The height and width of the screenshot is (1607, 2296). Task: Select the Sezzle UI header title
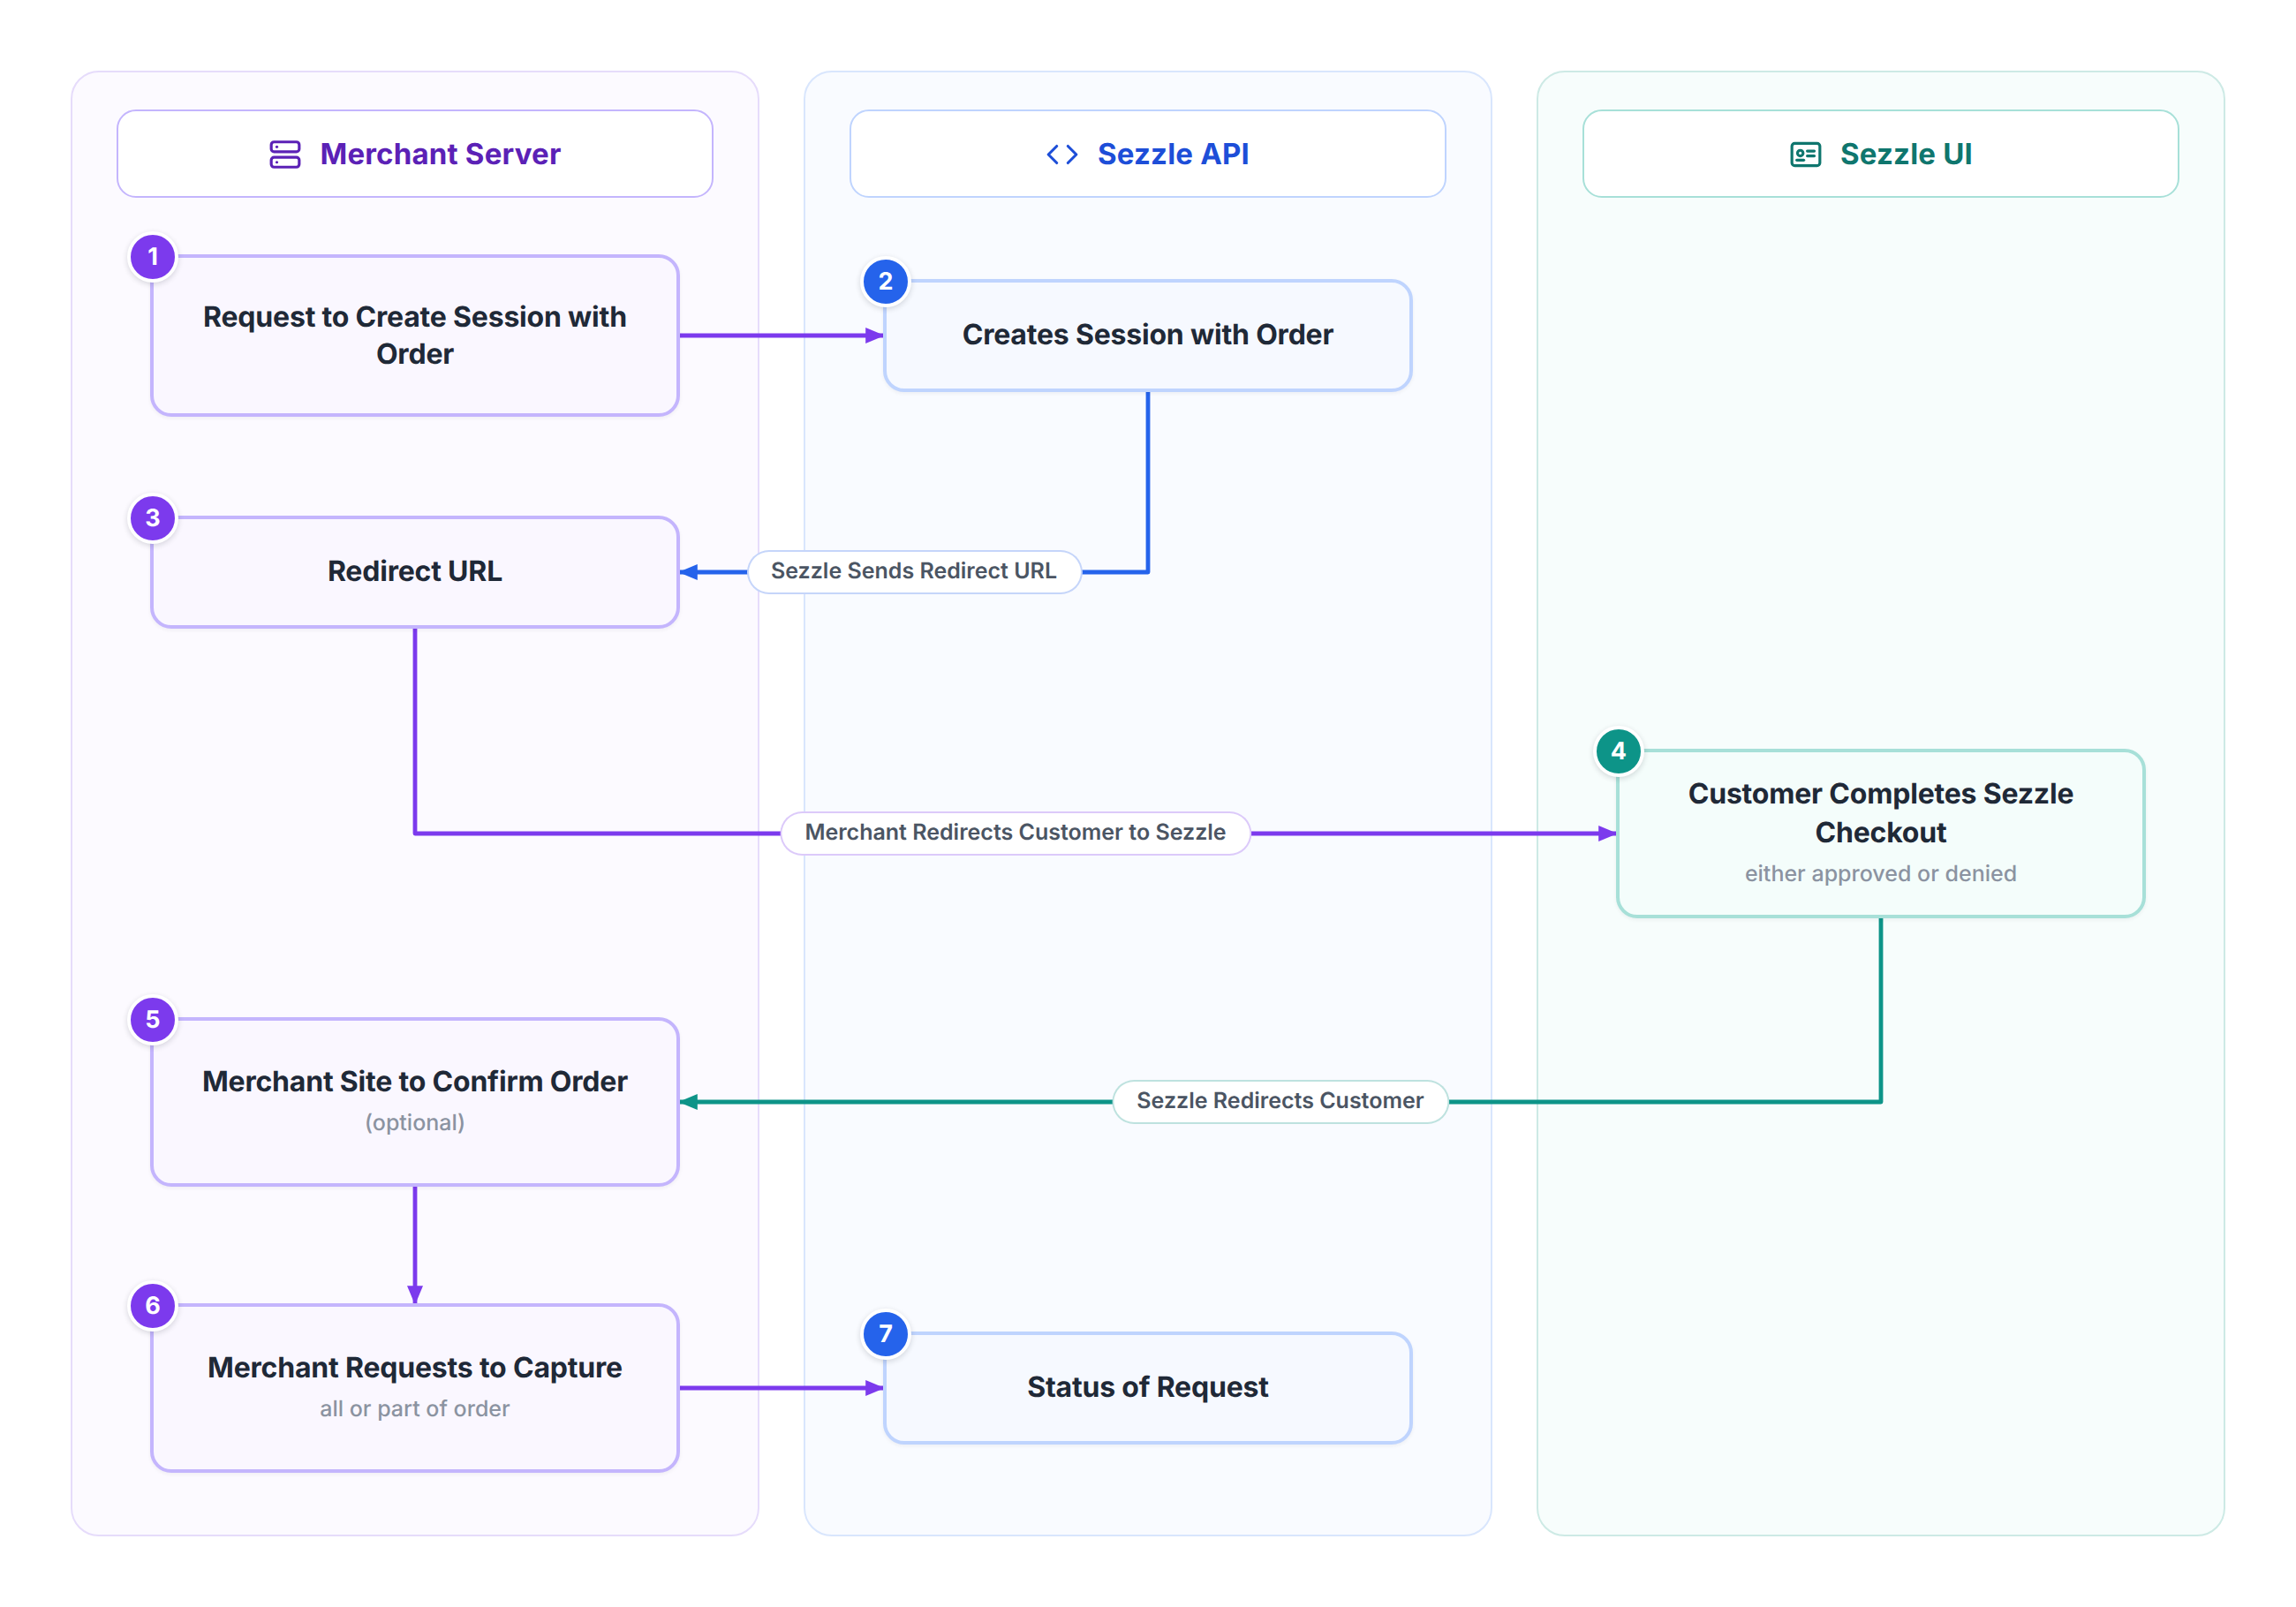tap(1906, 154)
